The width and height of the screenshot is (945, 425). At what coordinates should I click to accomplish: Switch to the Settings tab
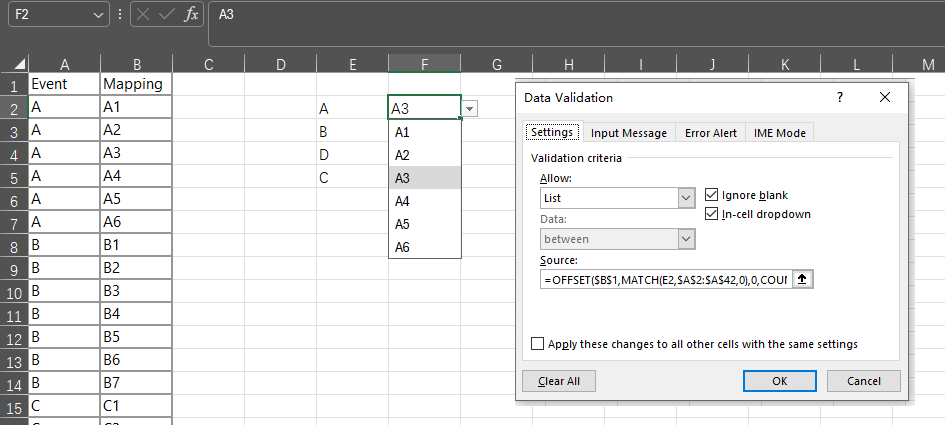click(x=551, y=133)
